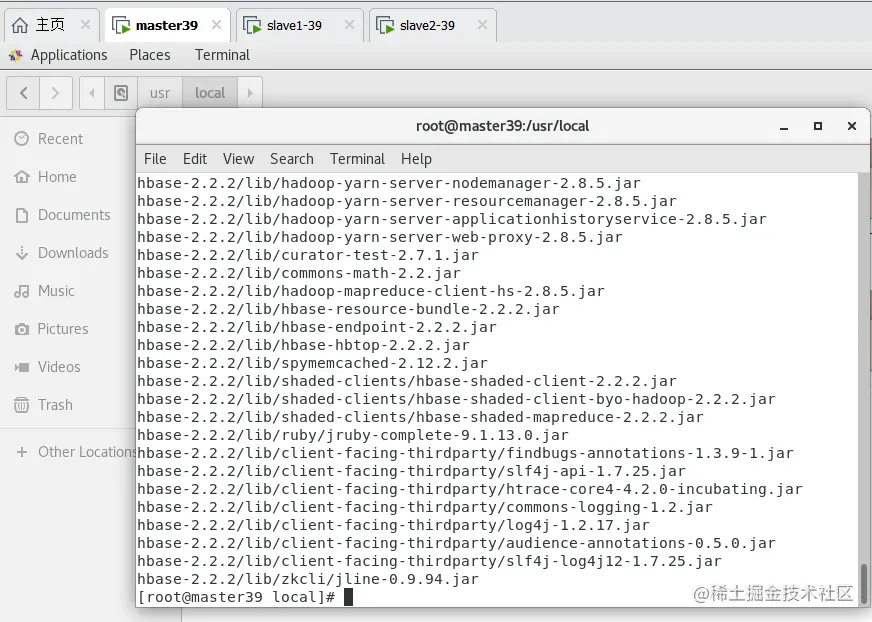Open the Terminal menu in terminal window
This screenshot has height=622, width=872.
[x=357, y=159]
